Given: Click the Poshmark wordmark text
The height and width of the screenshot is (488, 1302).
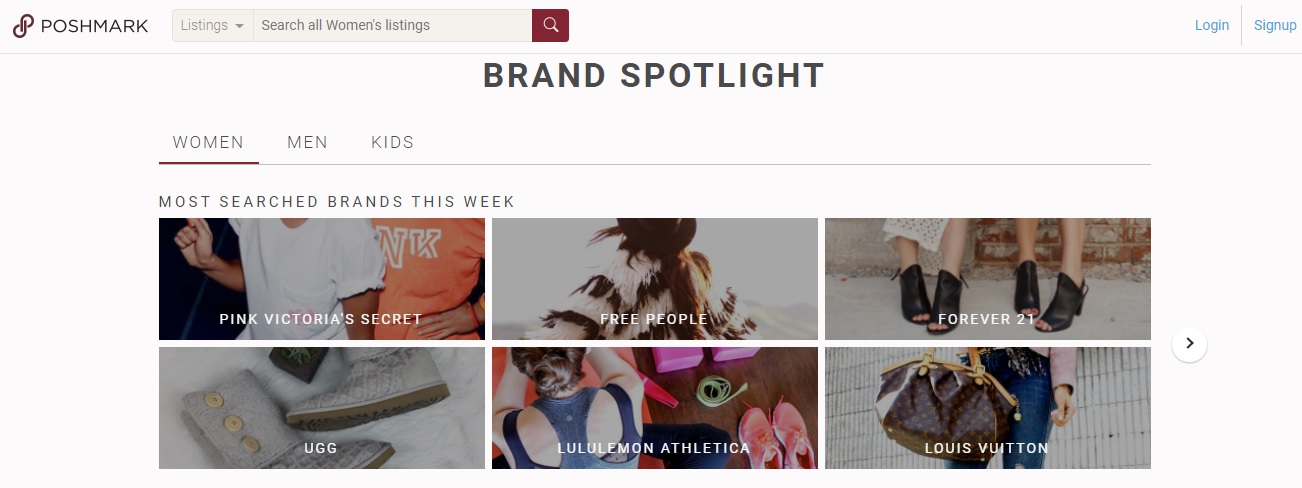Looking at the screenshot, I should coord(94,26).
